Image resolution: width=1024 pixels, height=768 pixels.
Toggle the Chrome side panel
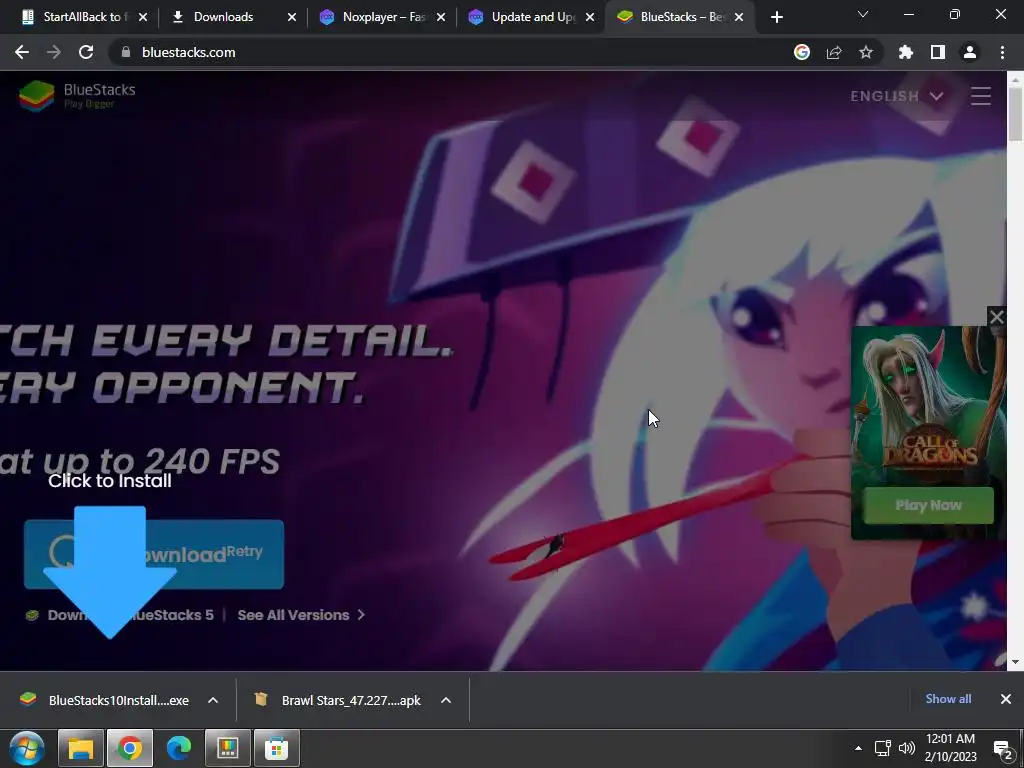click(x=938, y=52)
